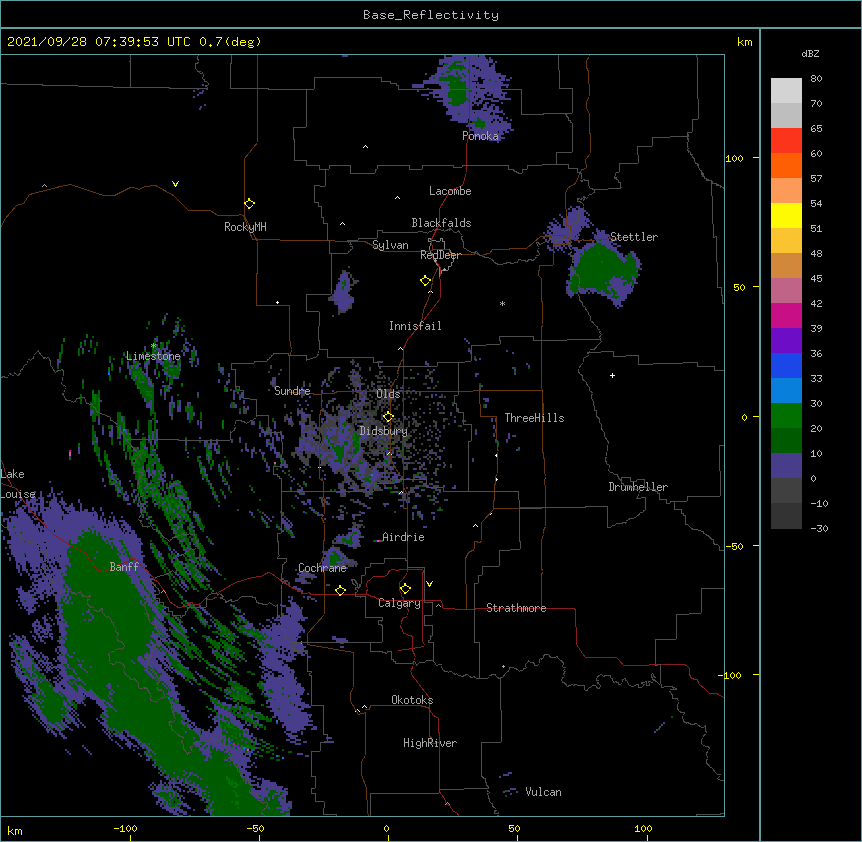Screen dimensions: 862x842
Task: Click the yellow diamond marker above RockyMH
Action: (249, 204)
